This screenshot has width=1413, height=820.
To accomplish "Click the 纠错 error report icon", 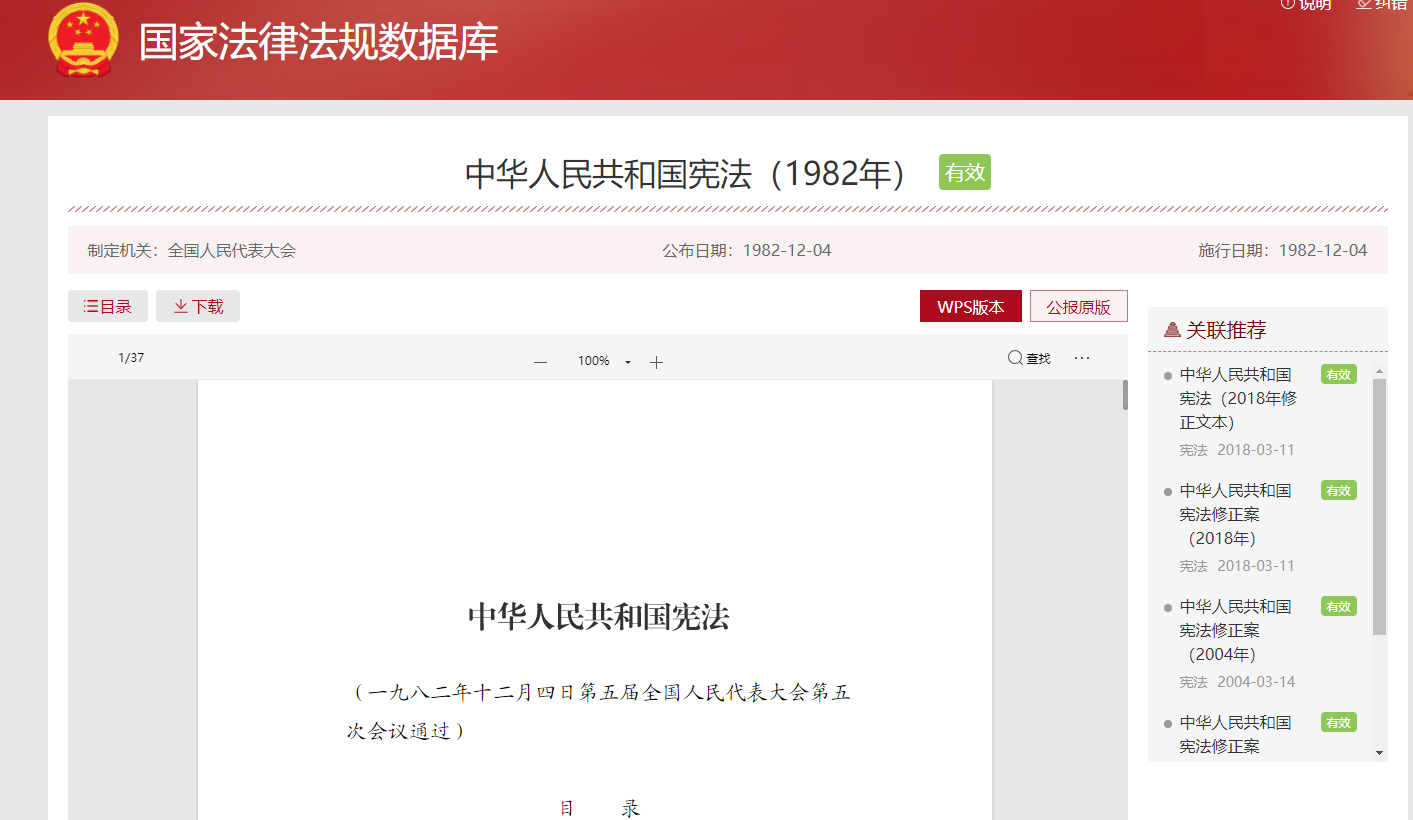I will coord(1364,4).
